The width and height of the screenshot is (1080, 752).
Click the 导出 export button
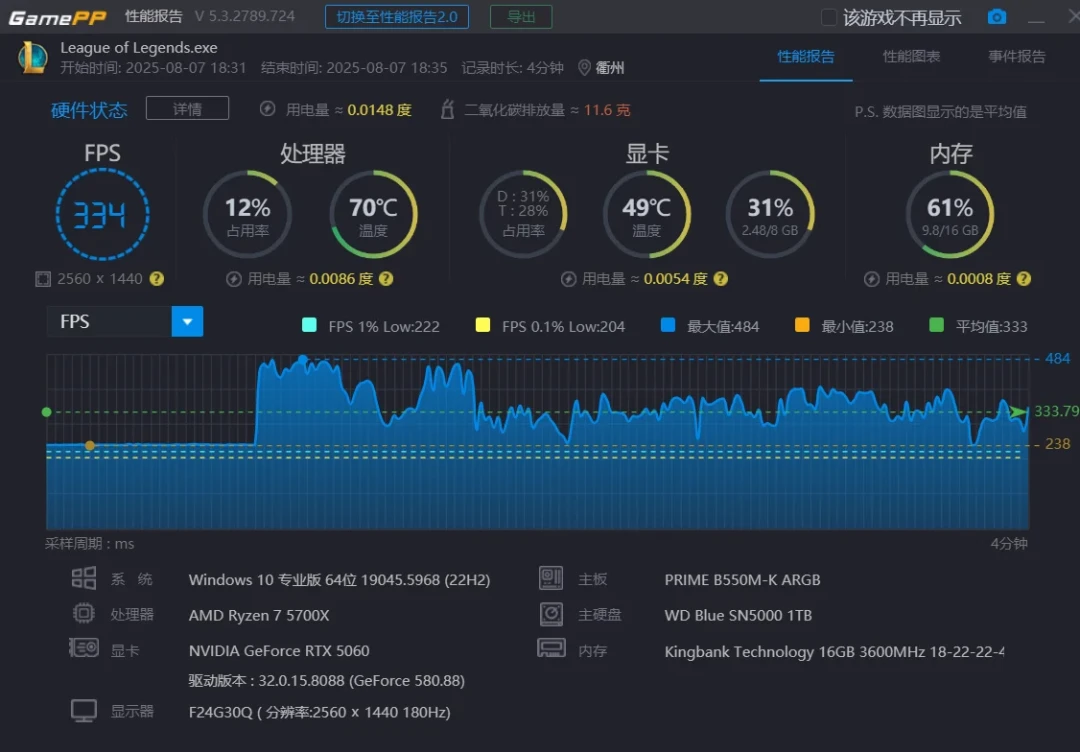pyautogui.click(x=521, y=17)
